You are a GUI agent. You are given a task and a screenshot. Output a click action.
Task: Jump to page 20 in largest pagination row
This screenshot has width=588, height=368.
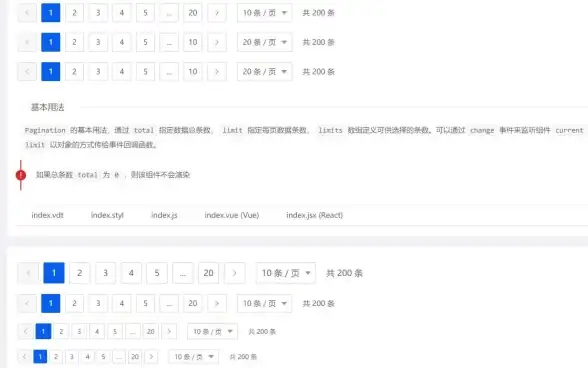[x=208, y=273]
